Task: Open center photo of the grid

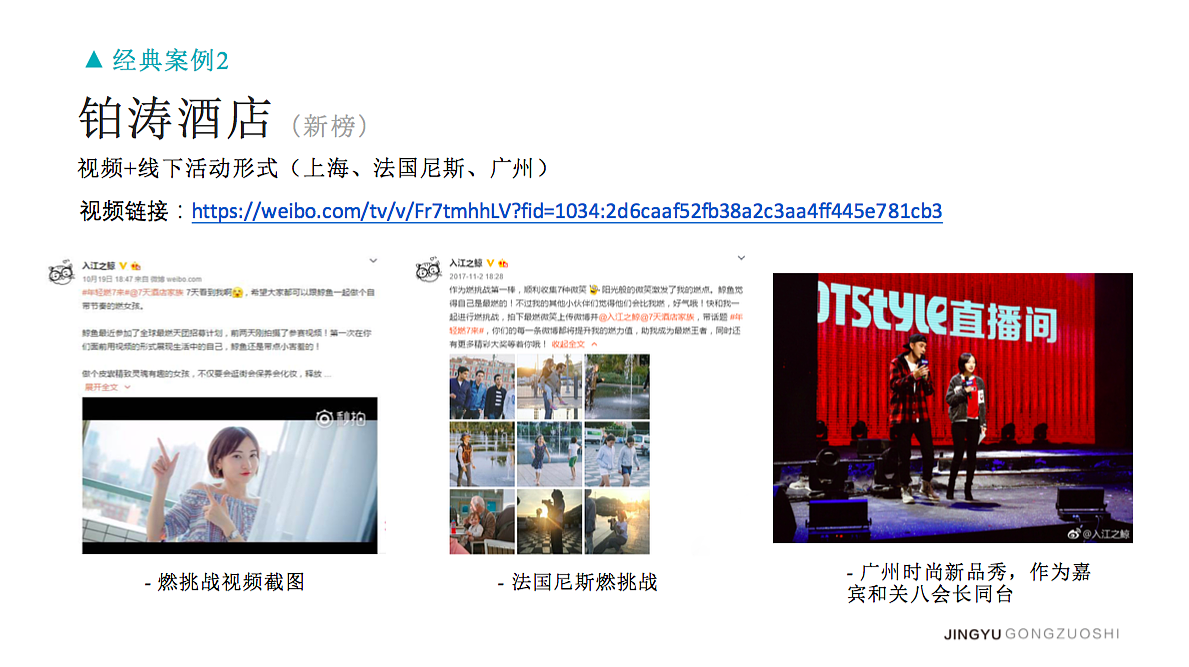Action: 549,454
